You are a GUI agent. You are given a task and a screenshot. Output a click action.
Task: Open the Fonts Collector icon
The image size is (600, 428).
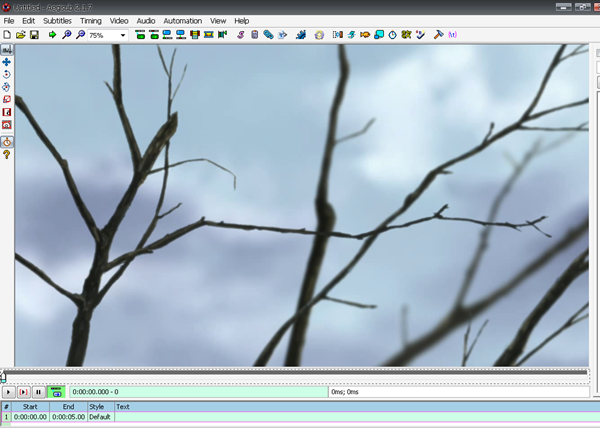tap(282, 35)
